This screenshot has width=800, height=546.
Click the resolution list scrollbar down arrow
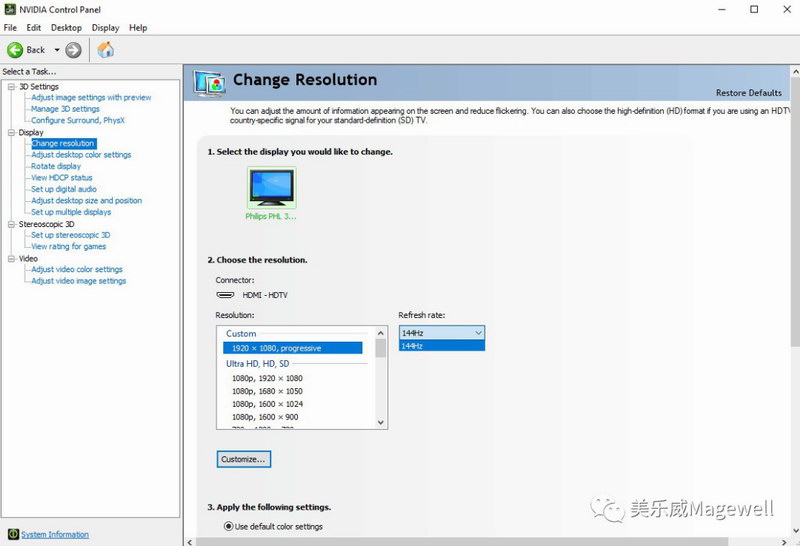(380, 422)
